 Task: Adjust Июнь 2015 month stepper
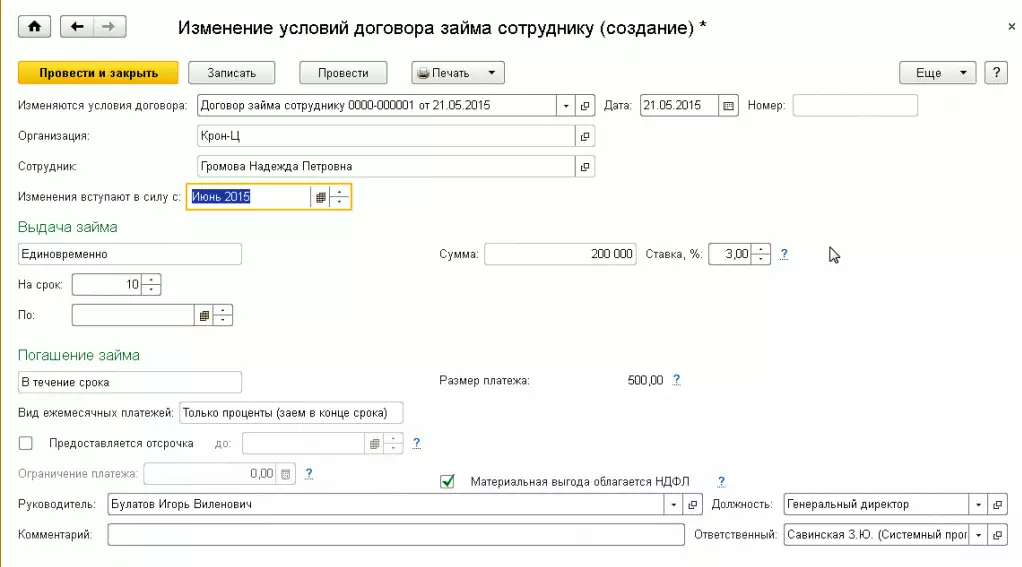(x=340, y=197)
